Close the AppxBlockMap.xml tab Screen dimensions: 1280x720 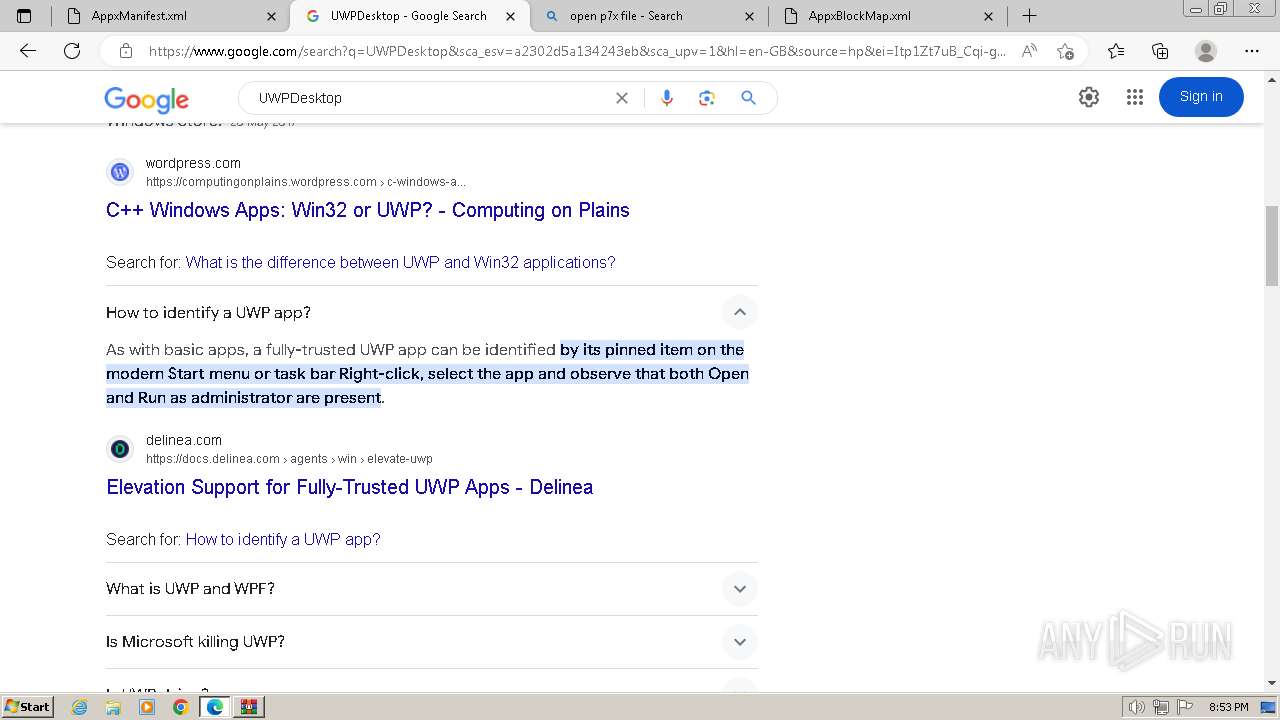coord(988,16)
